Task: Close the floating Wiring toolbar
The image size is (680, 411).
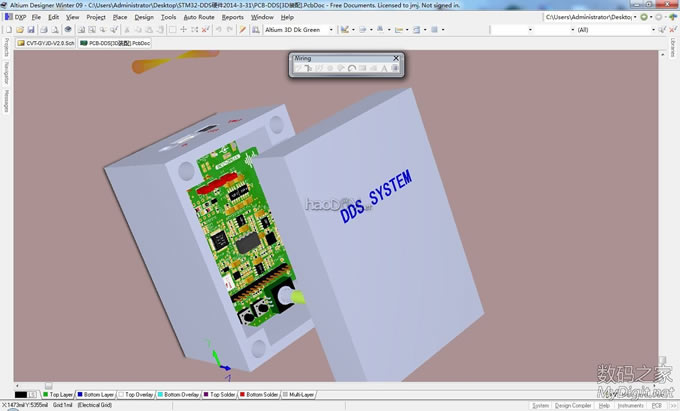Action: point(397,59)
